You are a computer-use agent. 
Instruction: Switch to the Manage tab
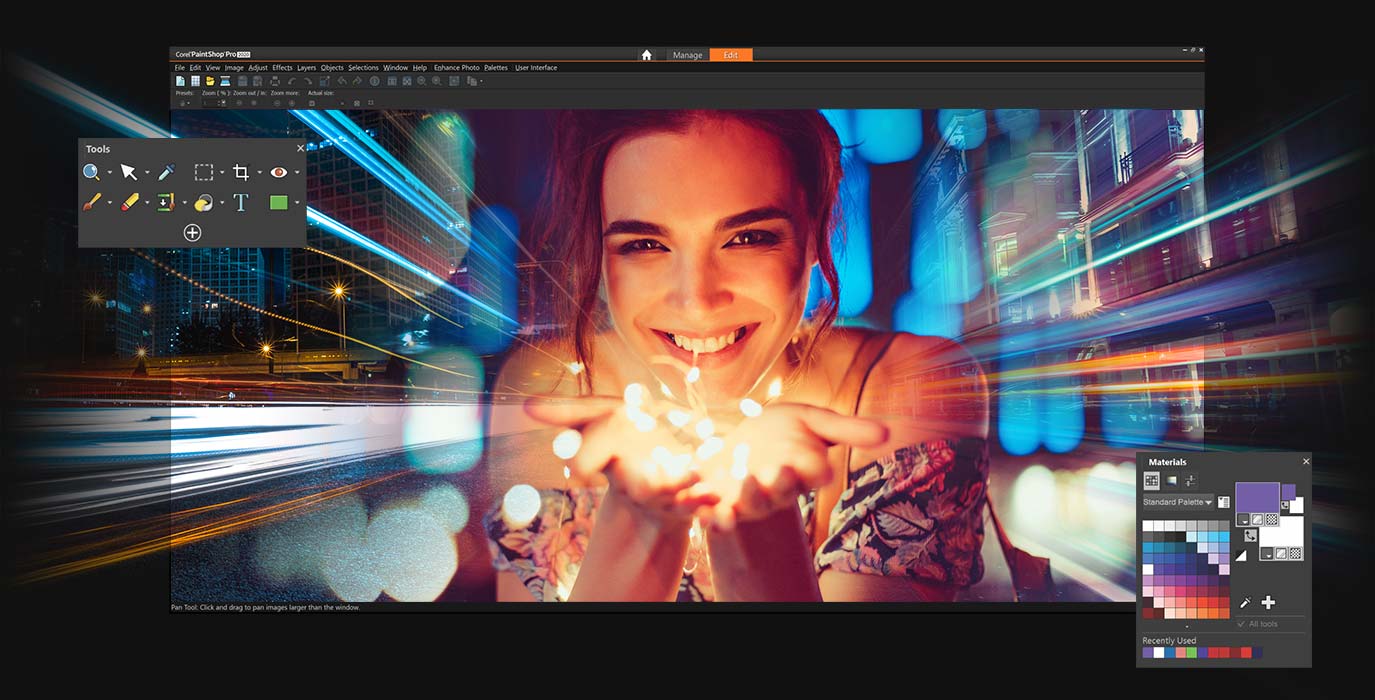click(x=688, y=55)
